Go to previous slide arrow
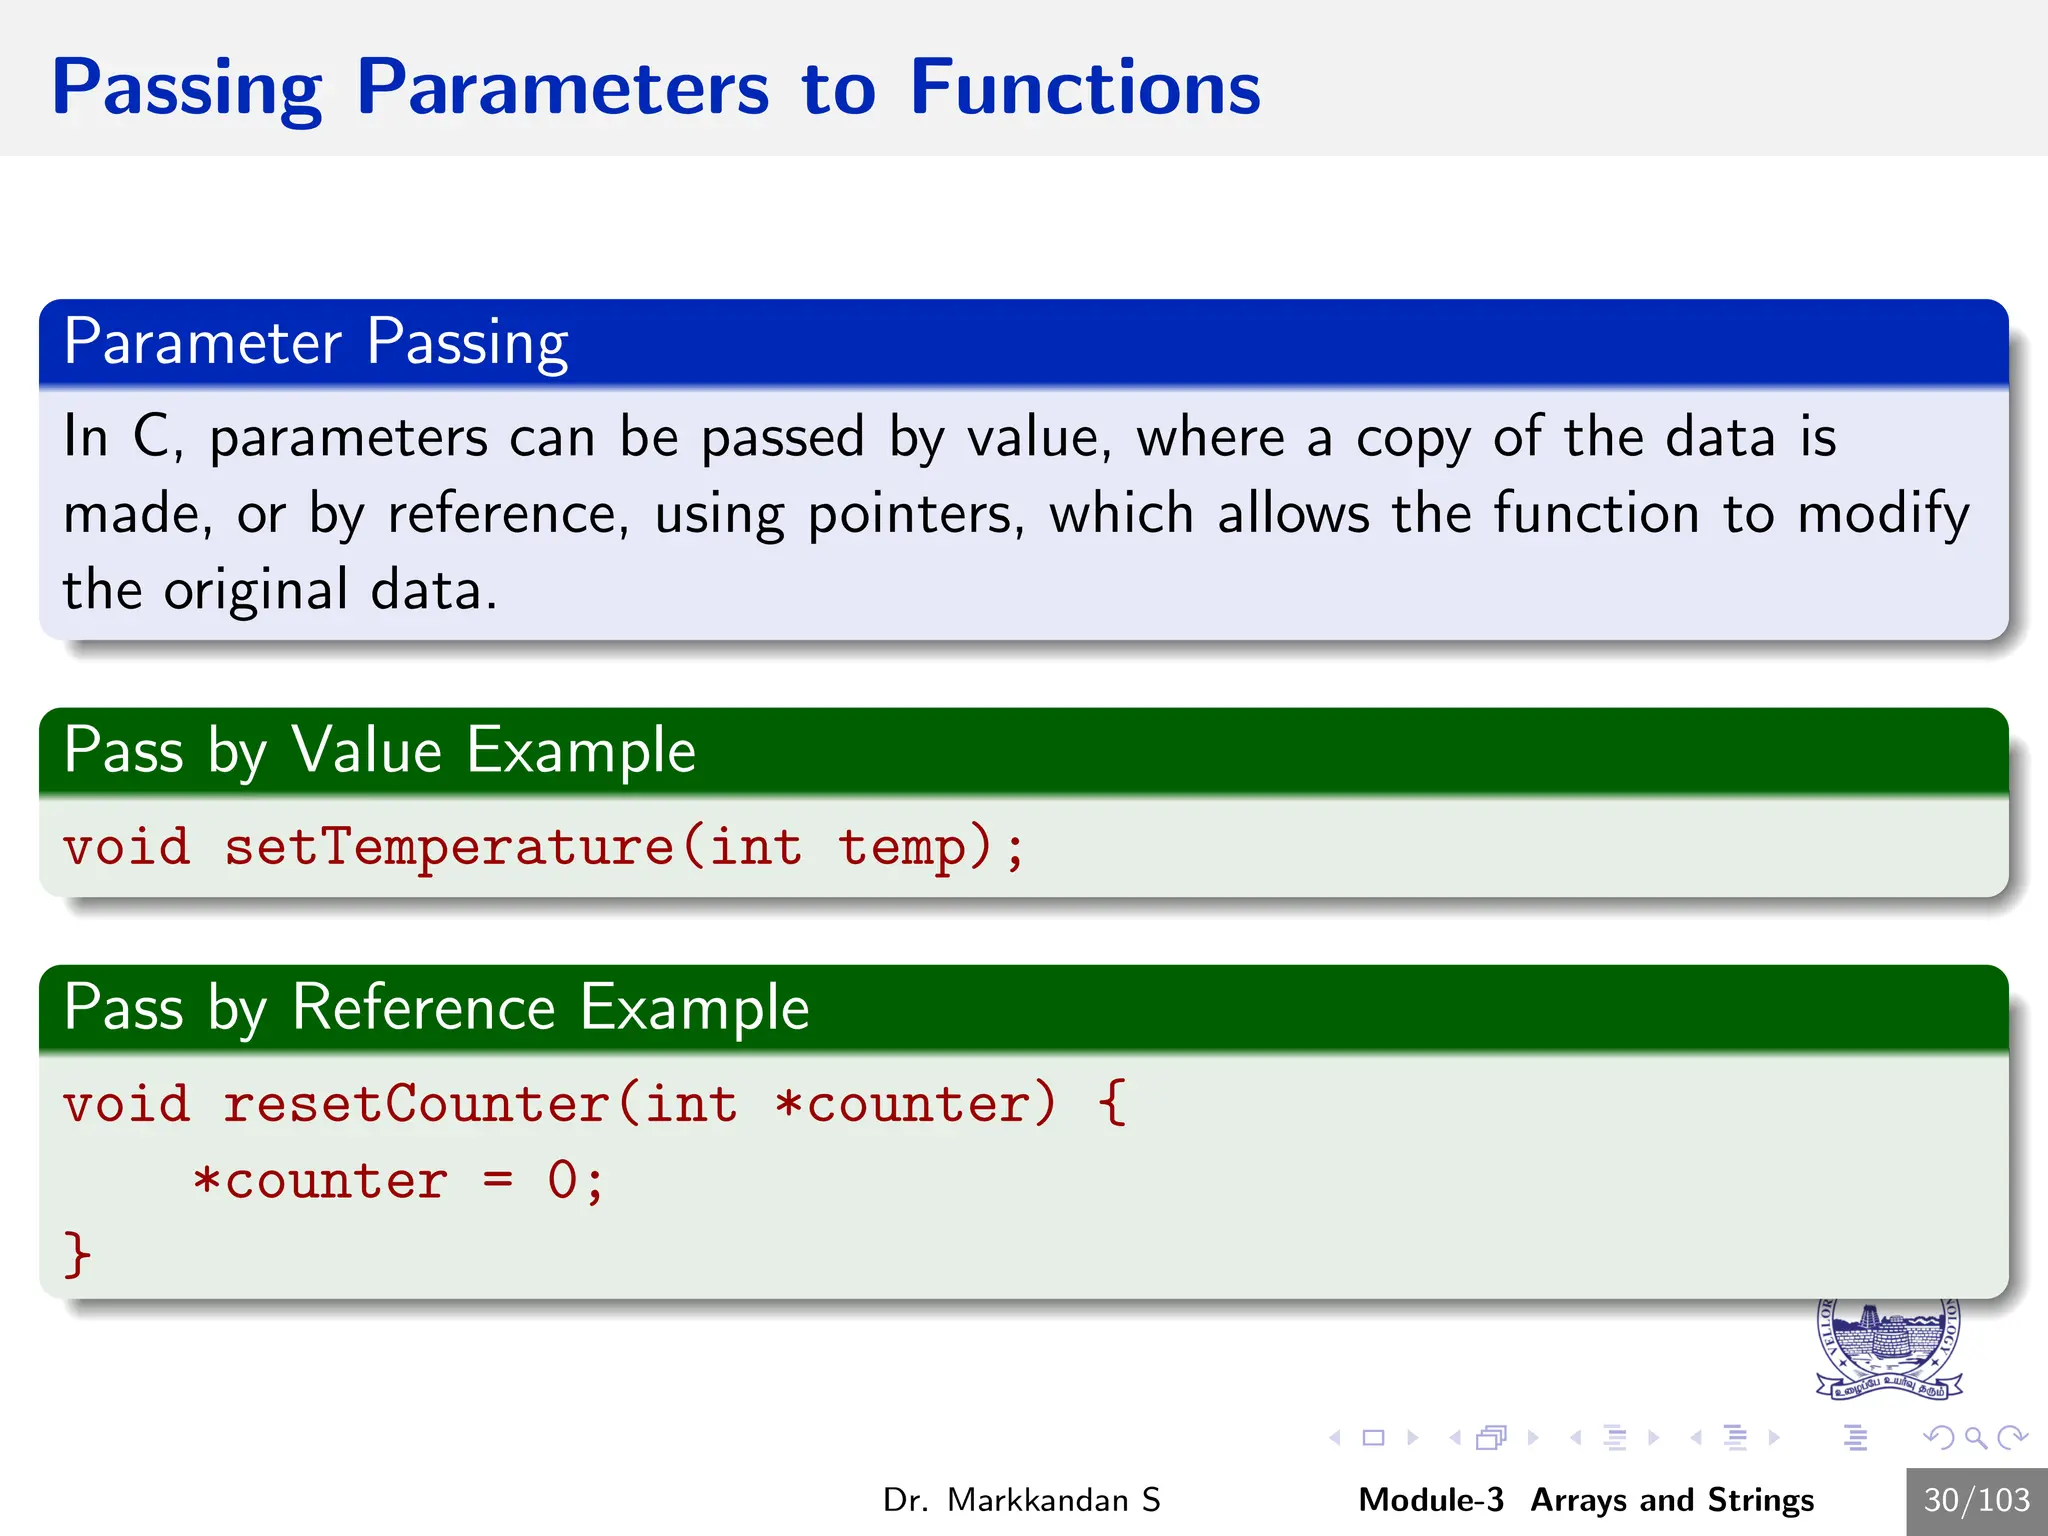2048x1536 pixels. (x=1335, y=1438)
